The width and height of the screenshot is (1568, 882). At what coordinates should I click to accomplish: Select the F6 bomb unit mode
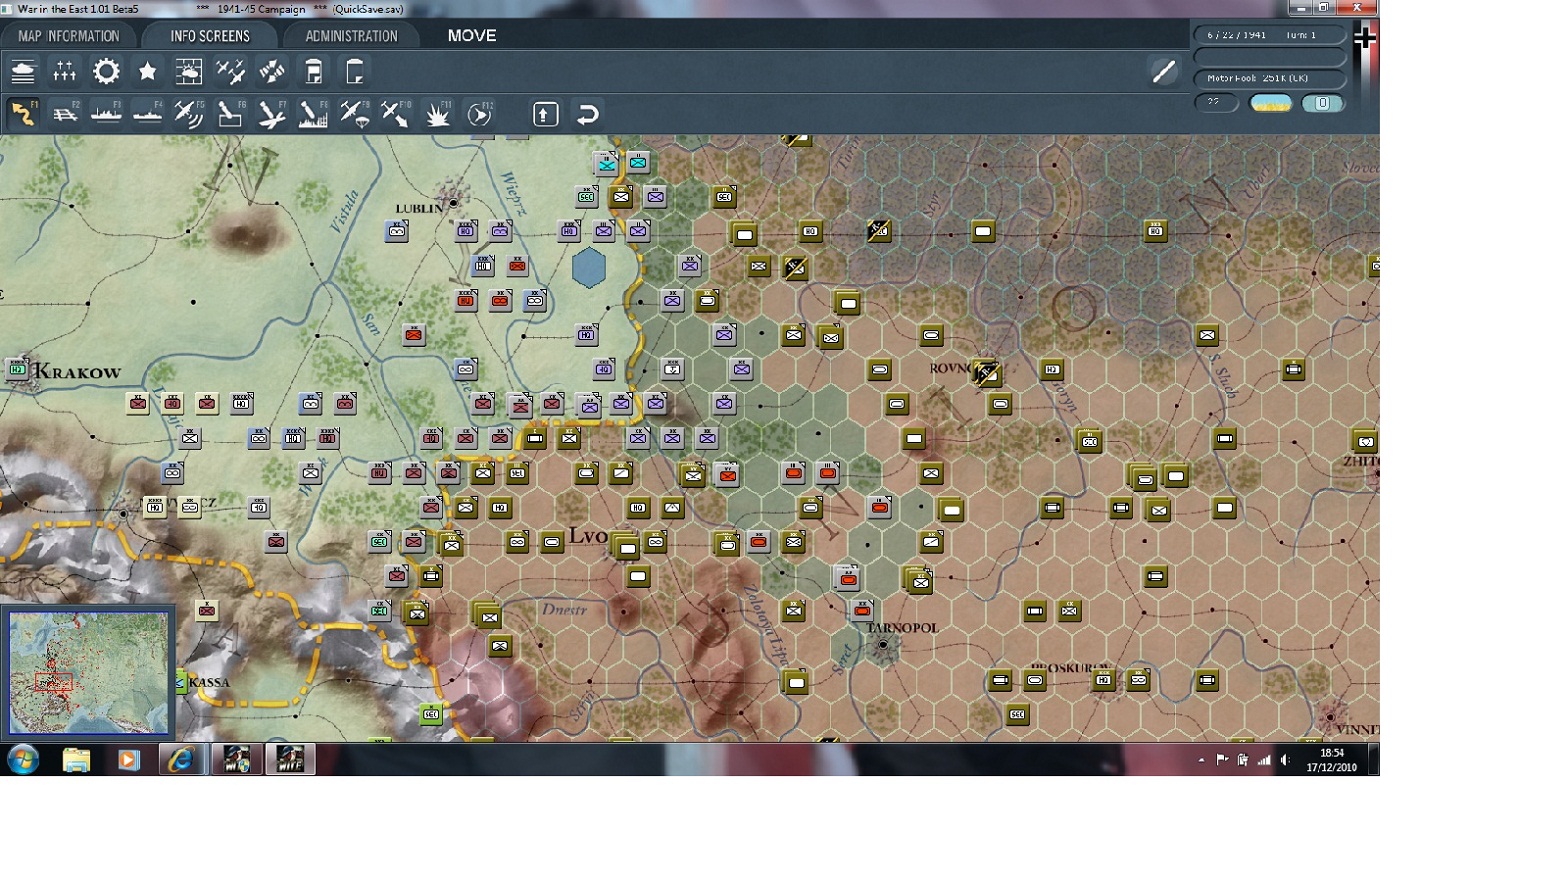point(230,114)
